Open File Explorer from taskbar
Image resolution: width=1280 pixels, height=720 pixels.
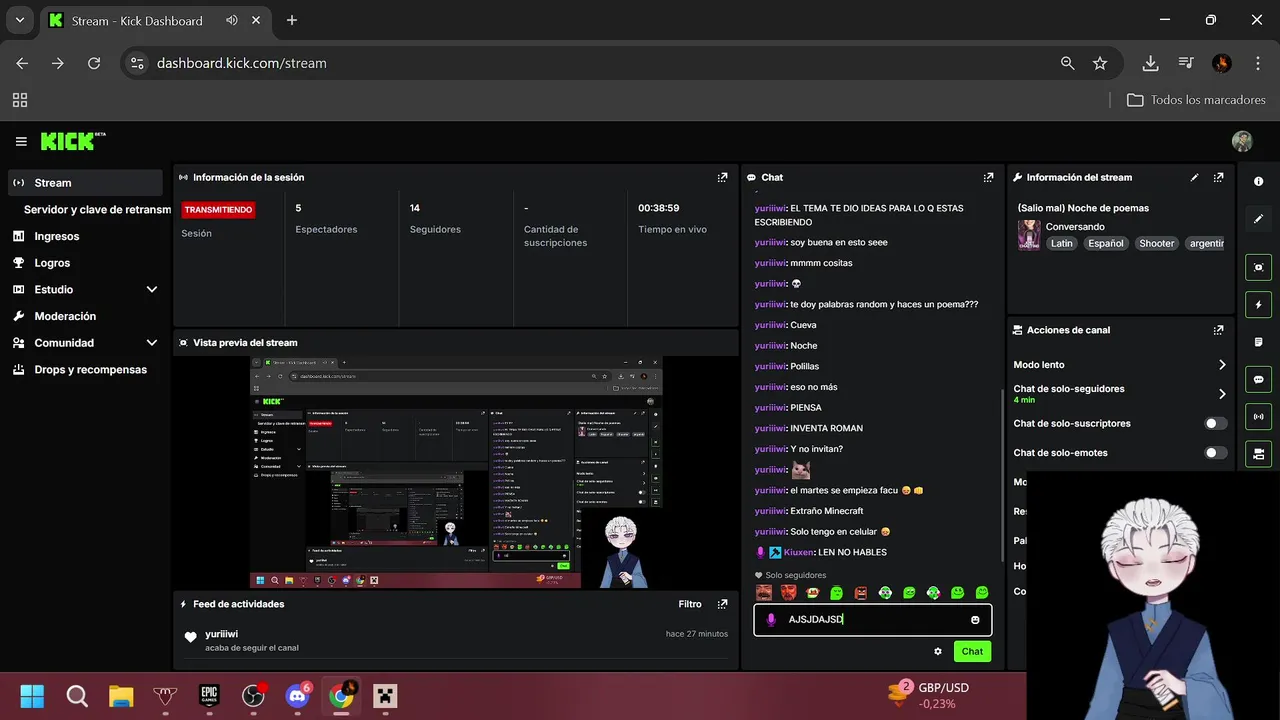121,696
